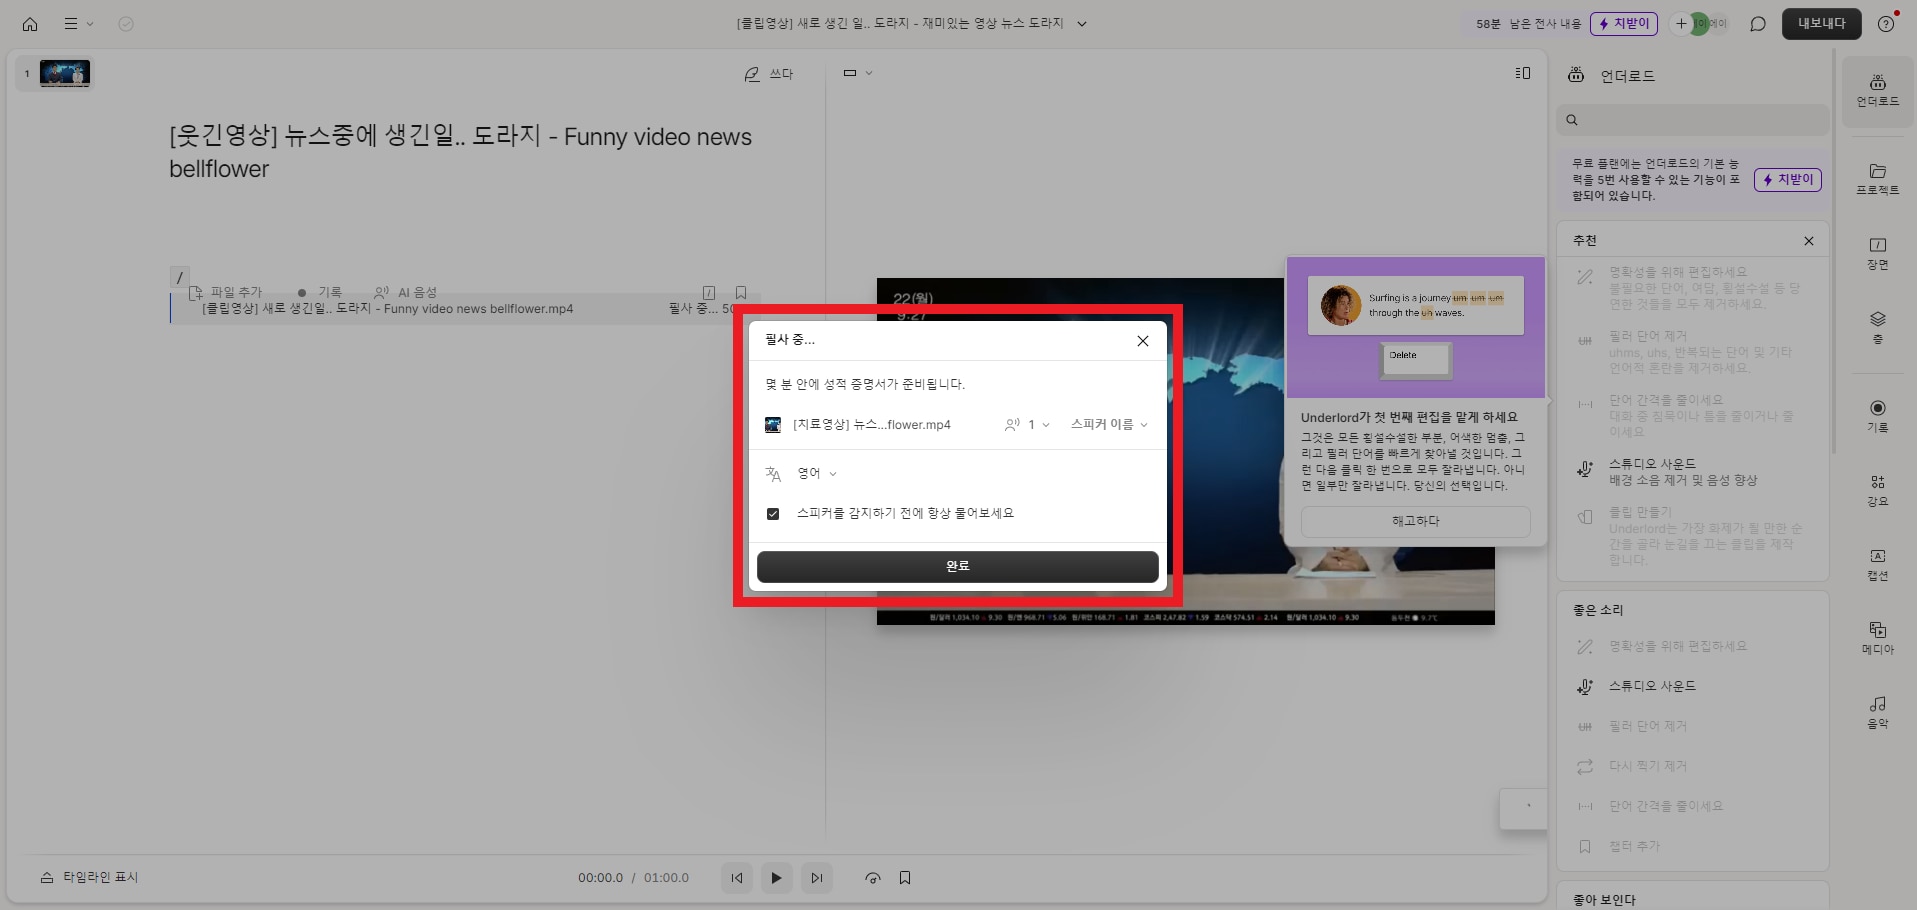Toggle 타임라인 표시 show timeline
Image resolution: width=1917 pixels, height=910 pixels.
point(89,877)
